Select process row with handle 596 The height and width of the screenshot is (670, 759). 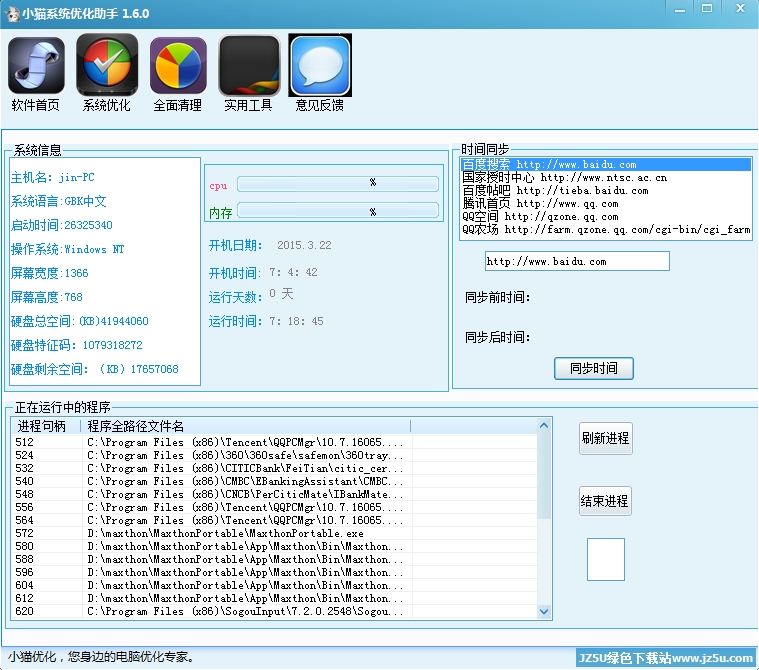[274, 572]
